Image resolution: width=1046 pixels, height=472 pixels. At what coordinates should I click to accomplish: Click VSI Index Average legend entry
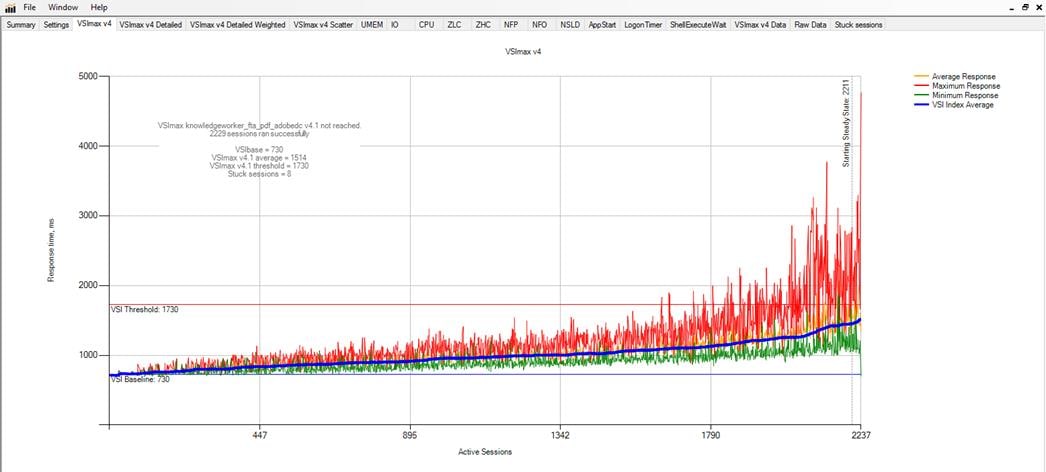953,105
